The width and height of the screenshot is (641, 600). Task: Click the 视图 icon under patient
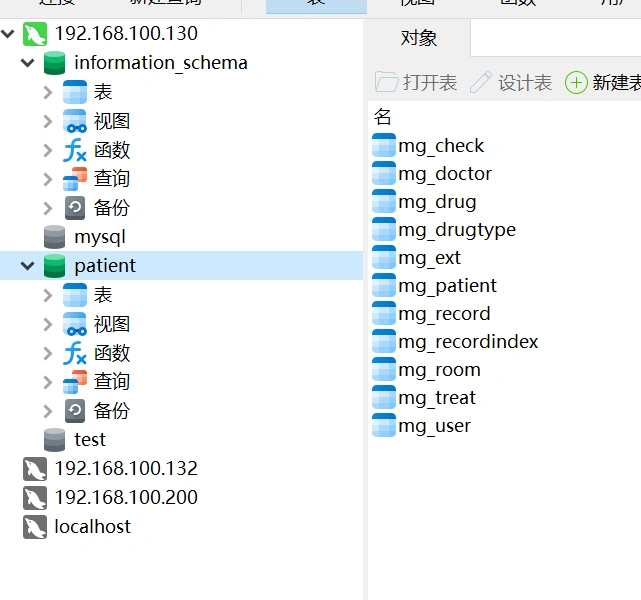pos(75,324)
